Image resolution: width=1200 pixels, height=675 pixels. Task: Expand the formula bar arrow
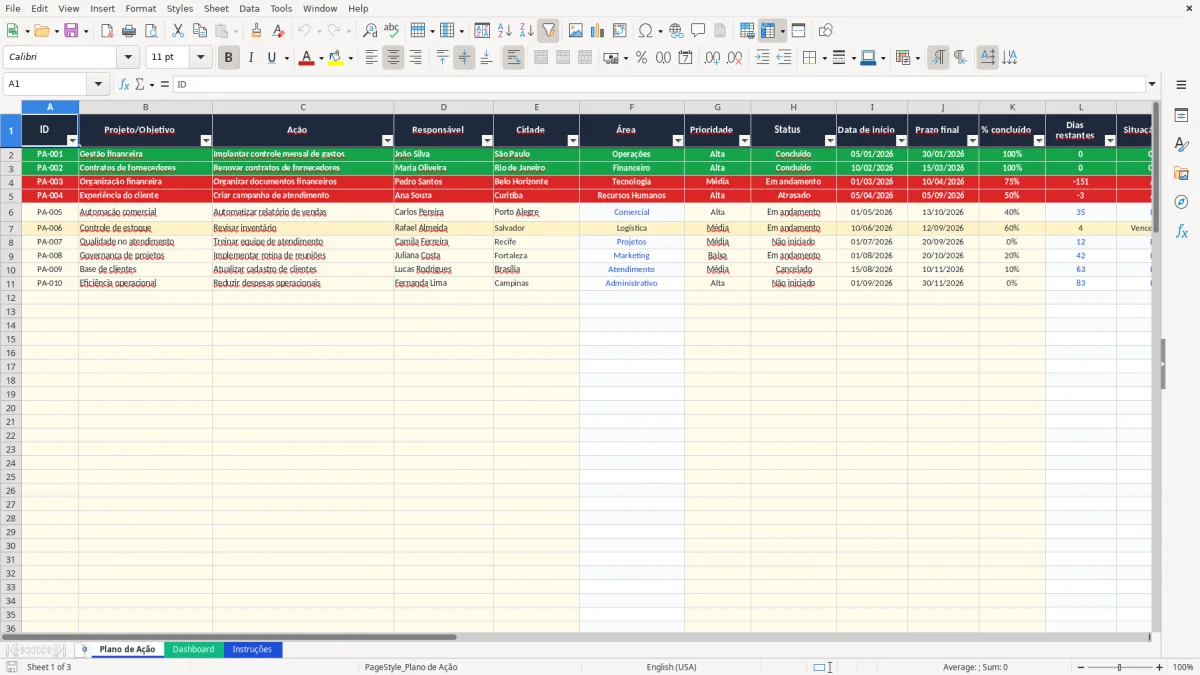click(x=1152, y=85)
